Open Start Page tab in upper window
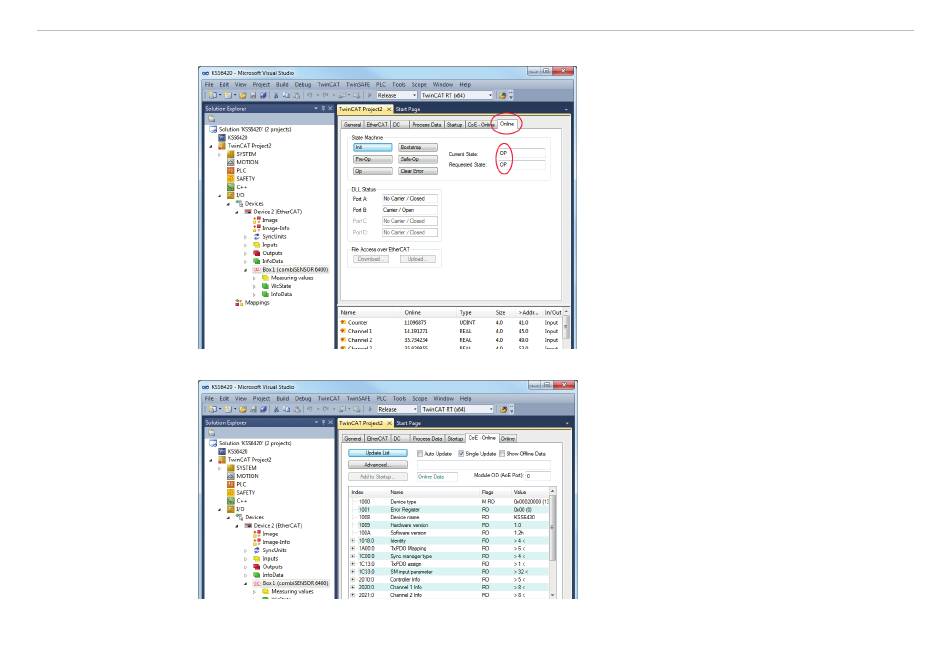 coord(408,110)
